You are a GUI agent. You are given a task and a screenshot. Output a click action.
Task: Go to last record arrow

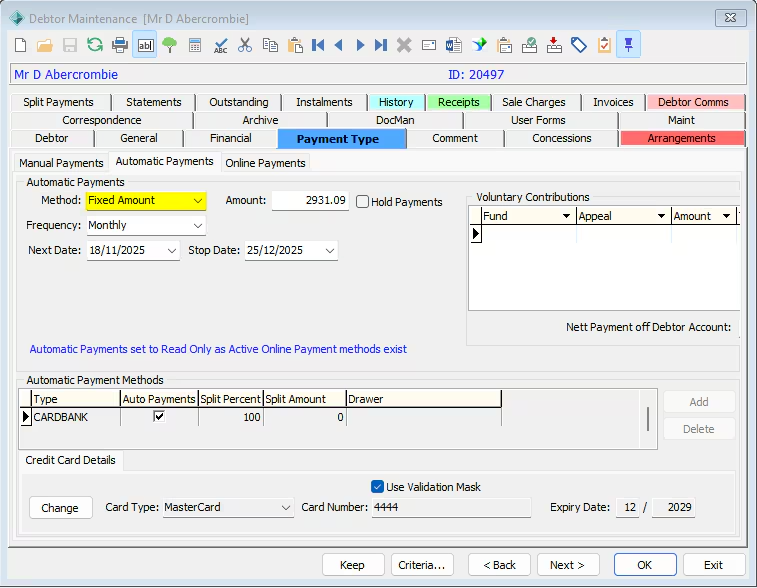pos(381,45)
